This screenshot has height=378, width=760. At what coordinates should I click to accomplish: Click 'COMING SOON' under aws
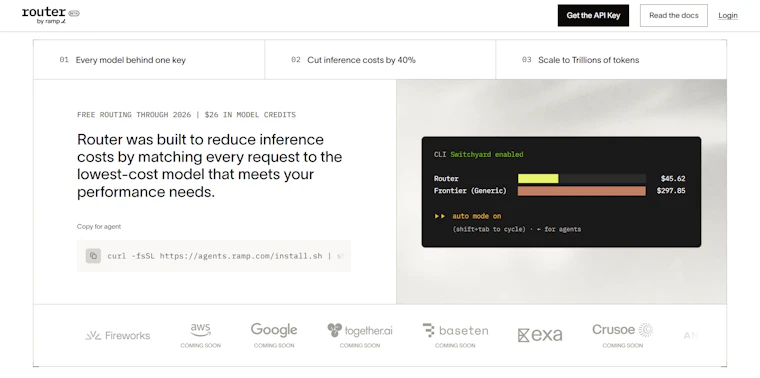pos(200,346)
